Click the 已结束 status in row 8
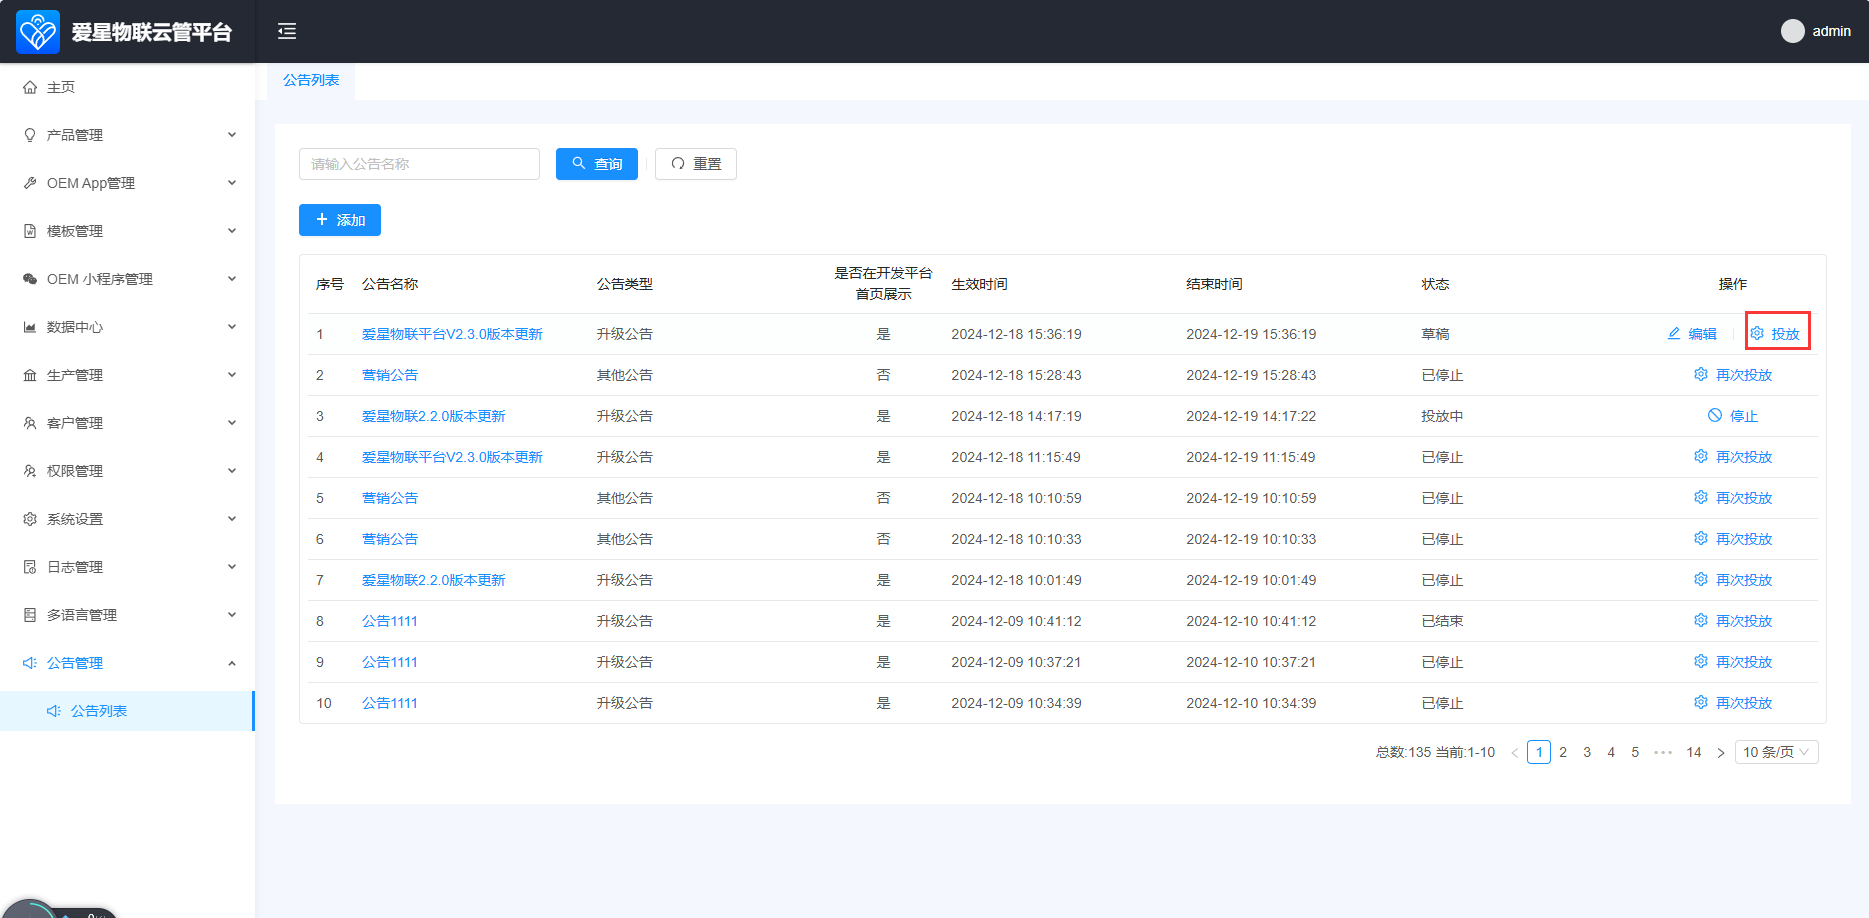Image resolution: width=1869 pixels, height=918 pixels. [1442, 621]
